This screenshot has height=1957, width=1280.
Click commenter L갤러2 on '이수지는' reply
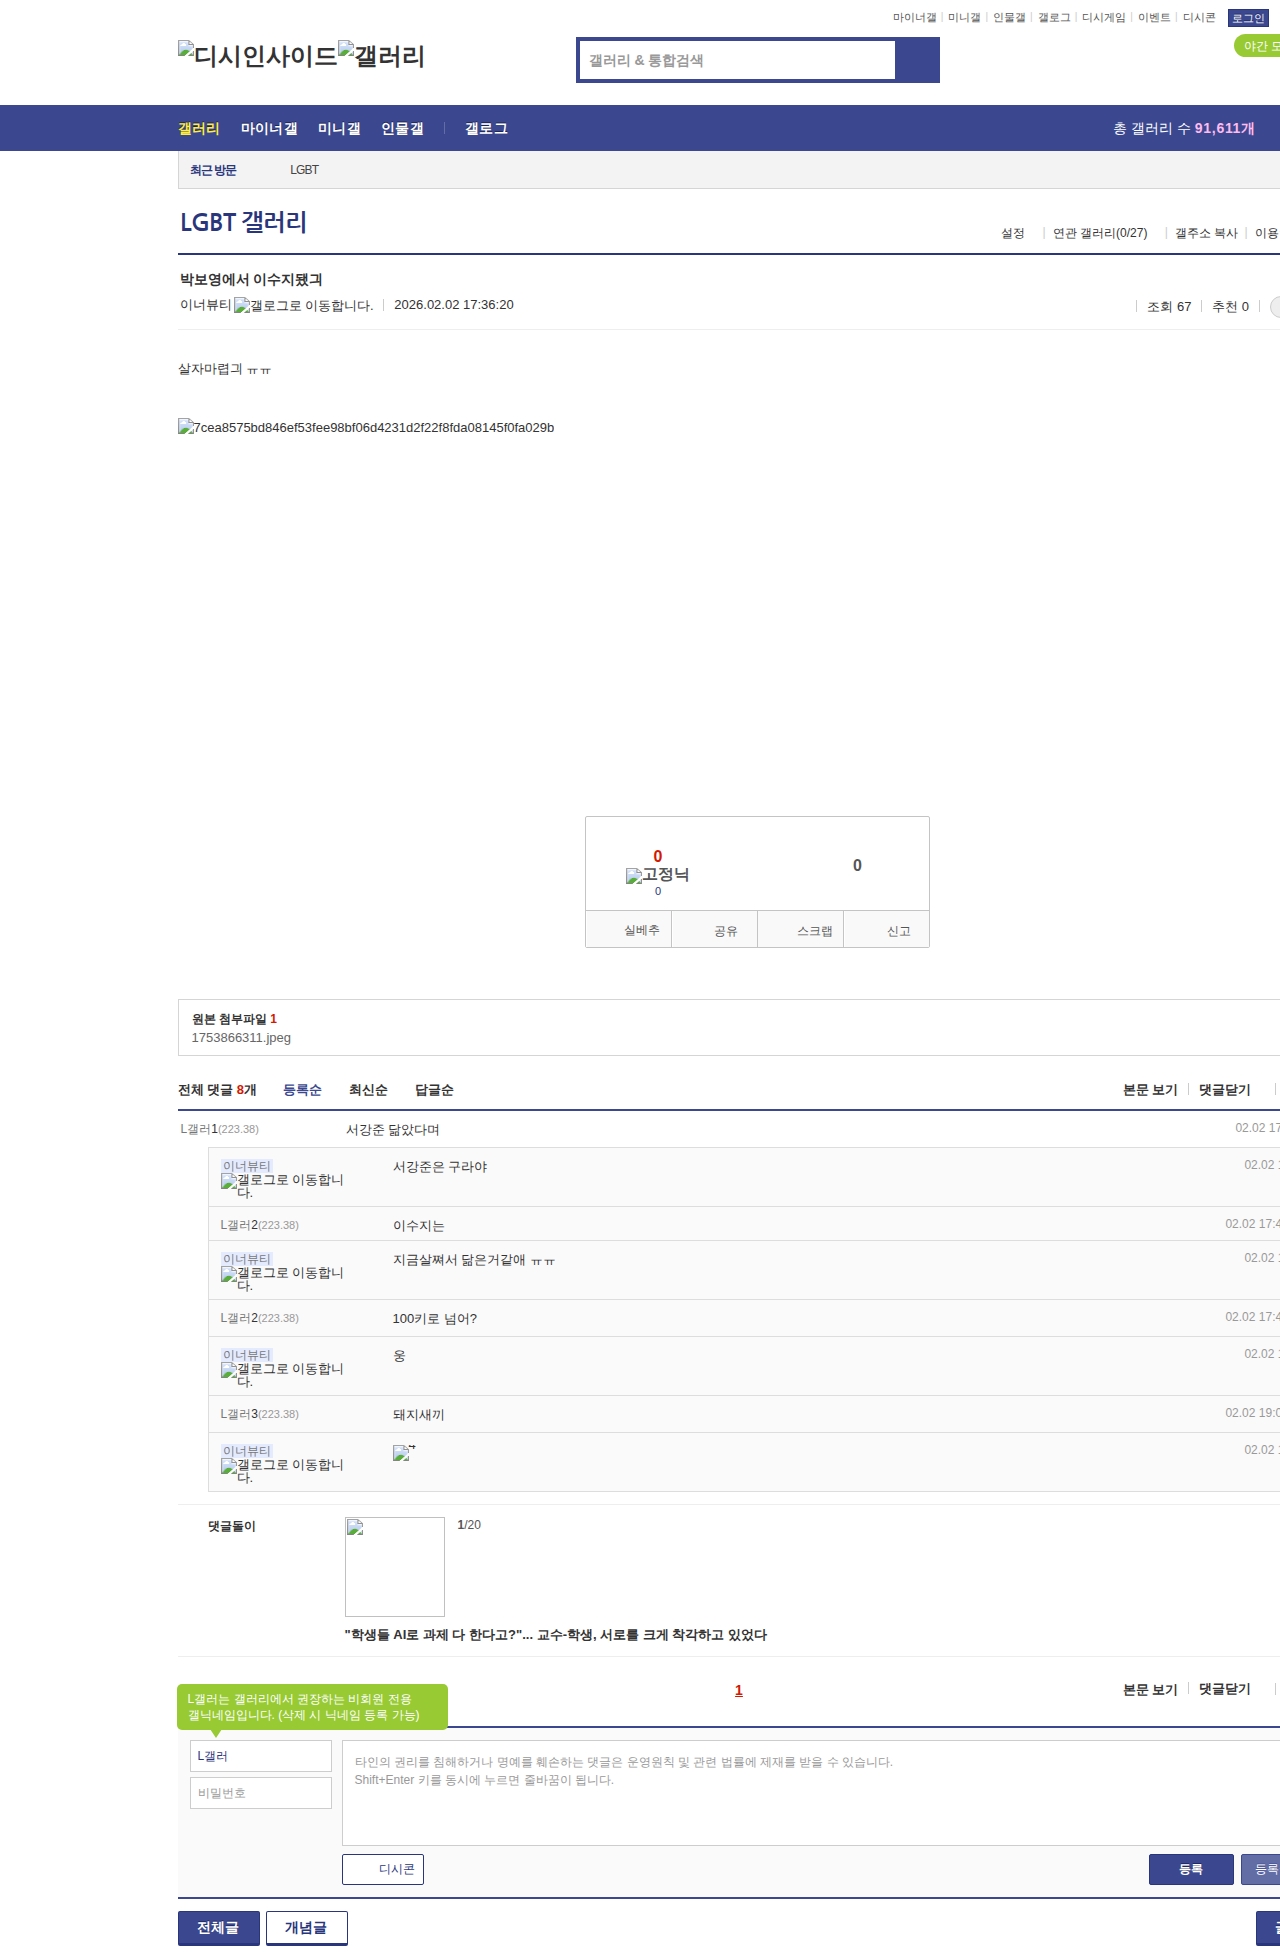(259, 1225)
